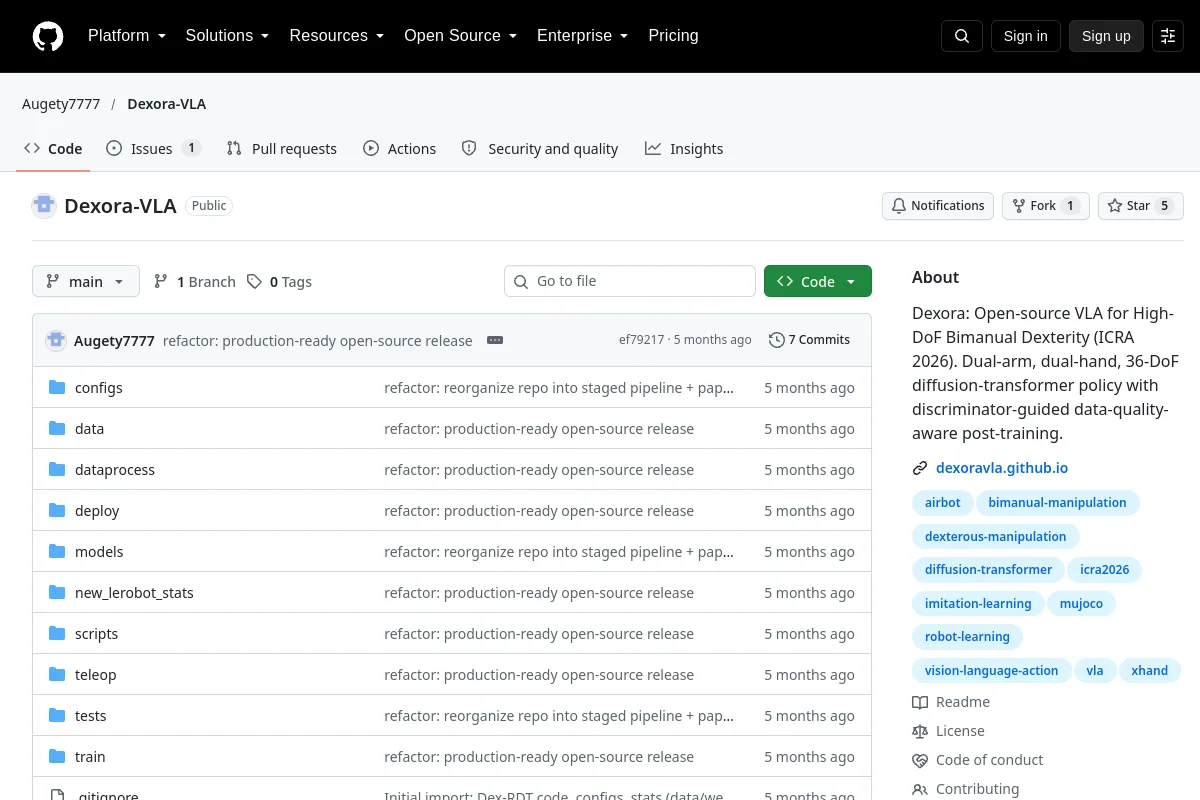1200x800 pixels.
Task: Click the diffusion-transformer topic tag
Action: (988, 570)
